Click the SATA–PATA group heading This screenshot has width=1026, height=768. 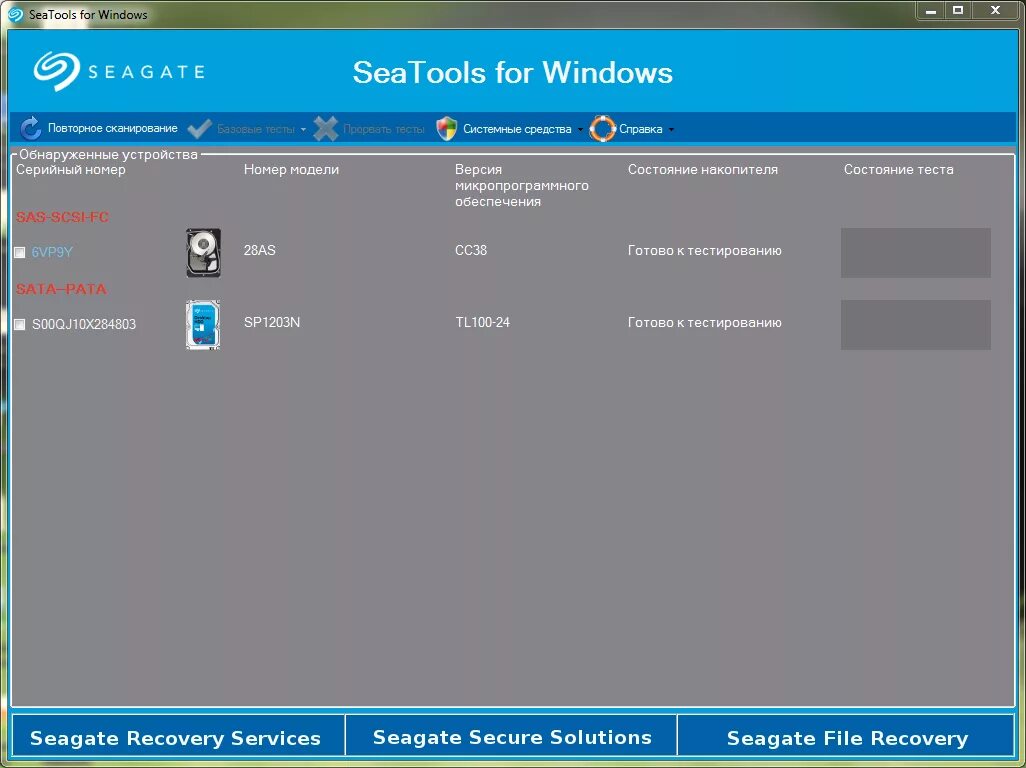[61, 289]
